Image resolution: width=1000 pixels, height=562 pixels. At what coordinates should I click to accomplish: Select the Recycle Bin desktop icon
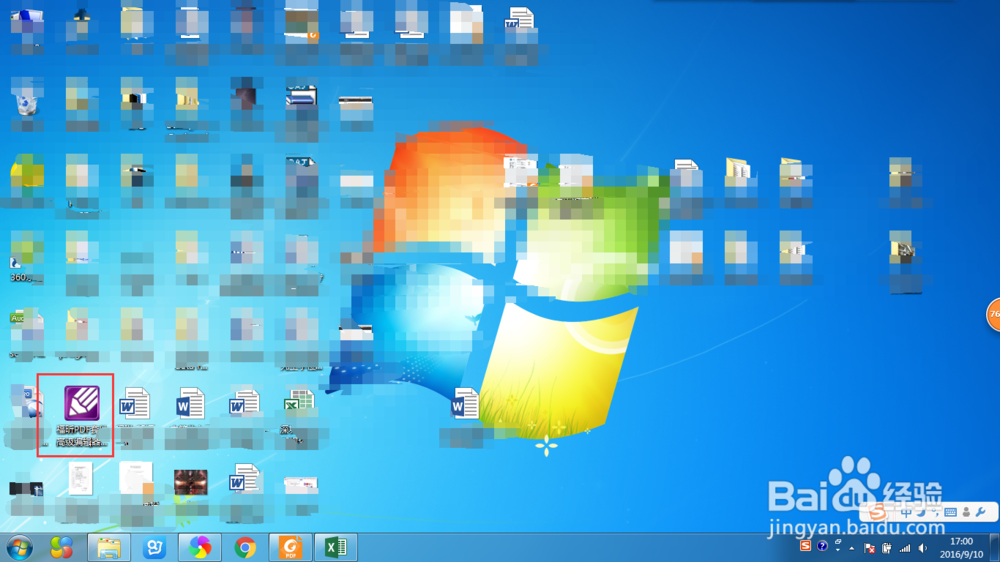coord(27,102)
